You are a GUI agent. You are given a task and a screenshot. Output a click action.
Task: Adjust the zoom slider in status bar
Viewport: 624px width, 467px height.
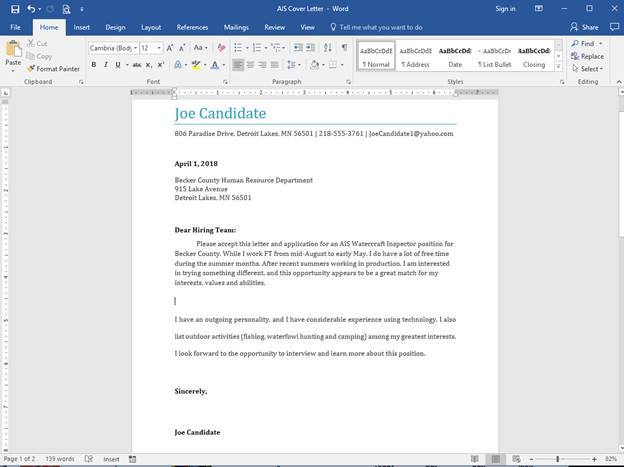567,459
